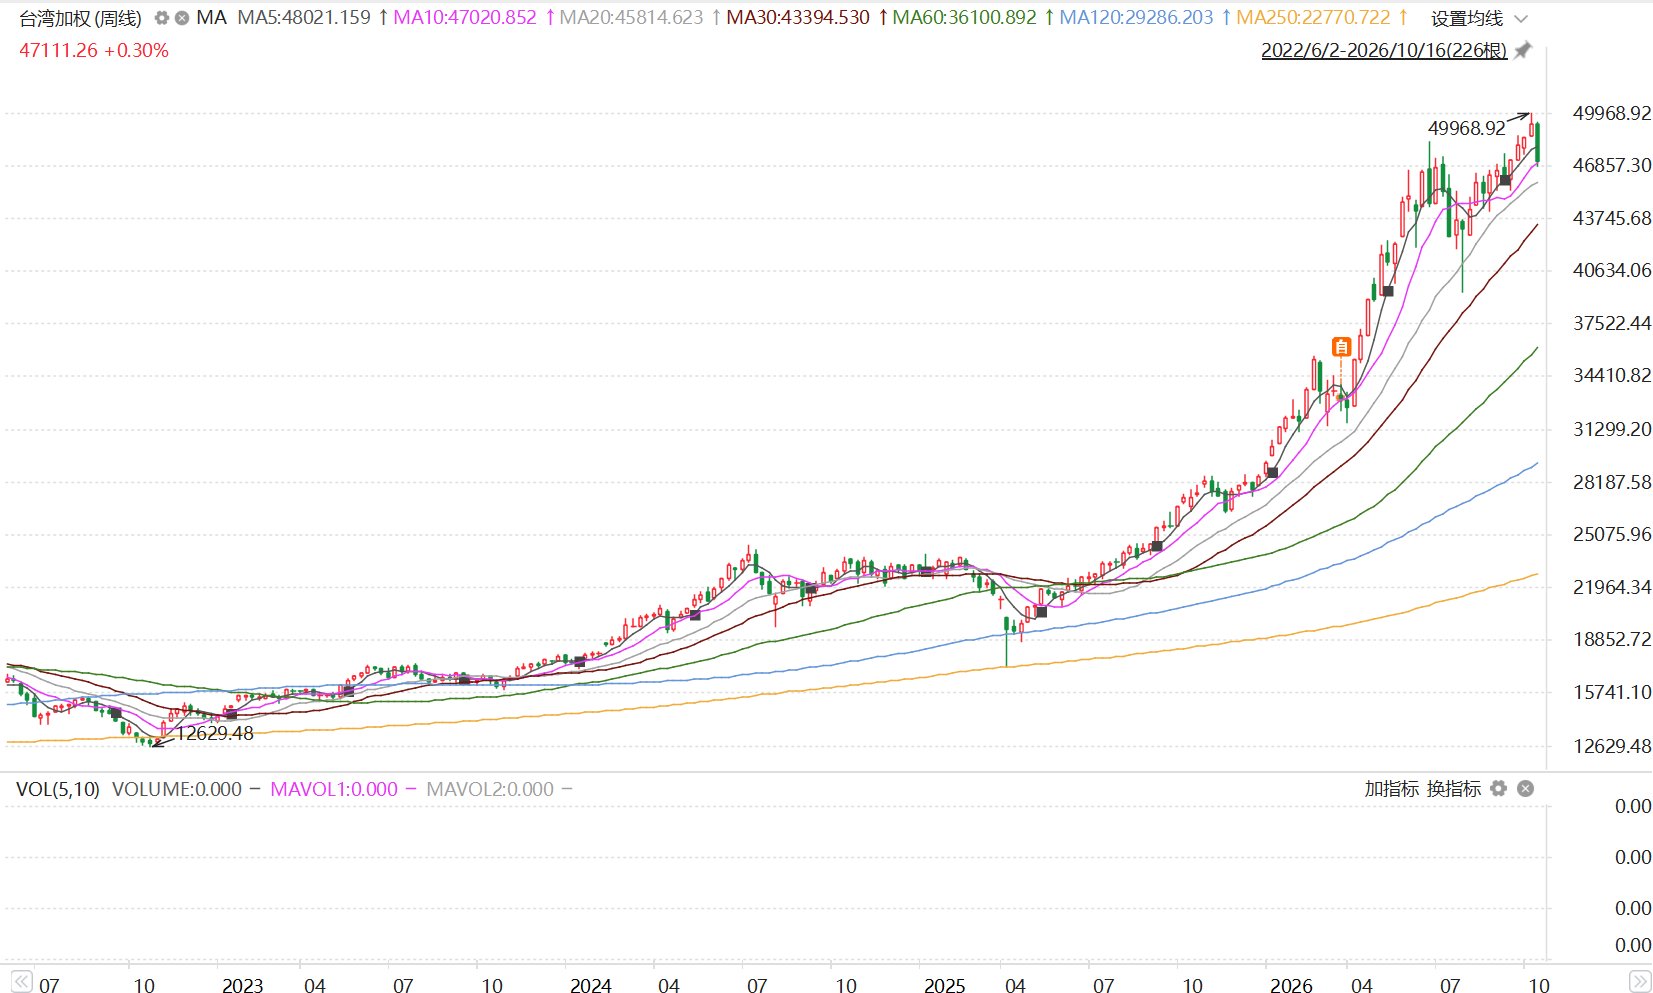Image resolution: width=1653 pixels, height=993 pixels.
Task: Pin the 2022/6/2-2026/10/16 date range
Action: [x=1522, y=50]
